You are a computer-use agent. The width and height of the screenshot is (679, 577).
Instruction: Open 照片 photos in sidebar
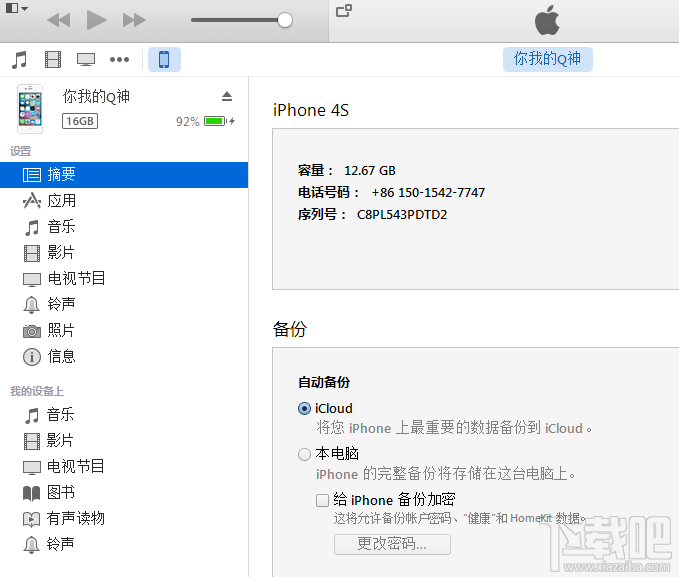click(x=124, y=331)
